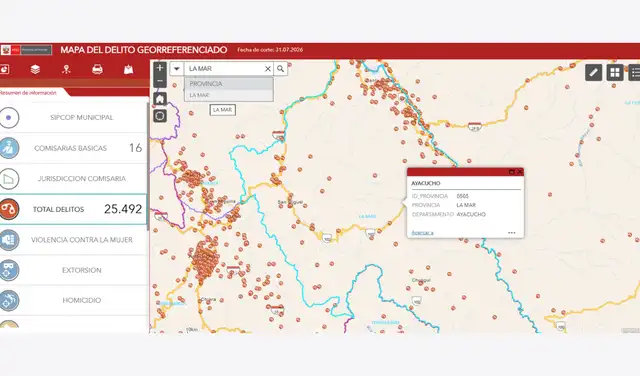Open popup more options ellipsis

(511, 233)
